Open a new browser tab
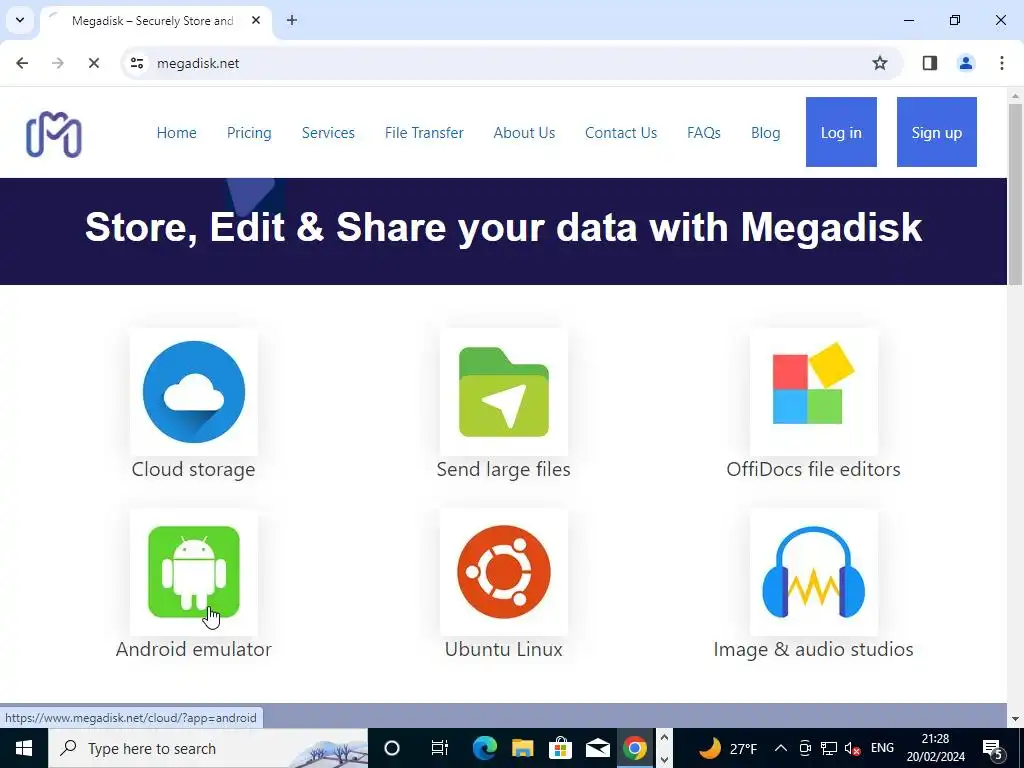This screenshot has height=768, width=1024. (292, 20)
